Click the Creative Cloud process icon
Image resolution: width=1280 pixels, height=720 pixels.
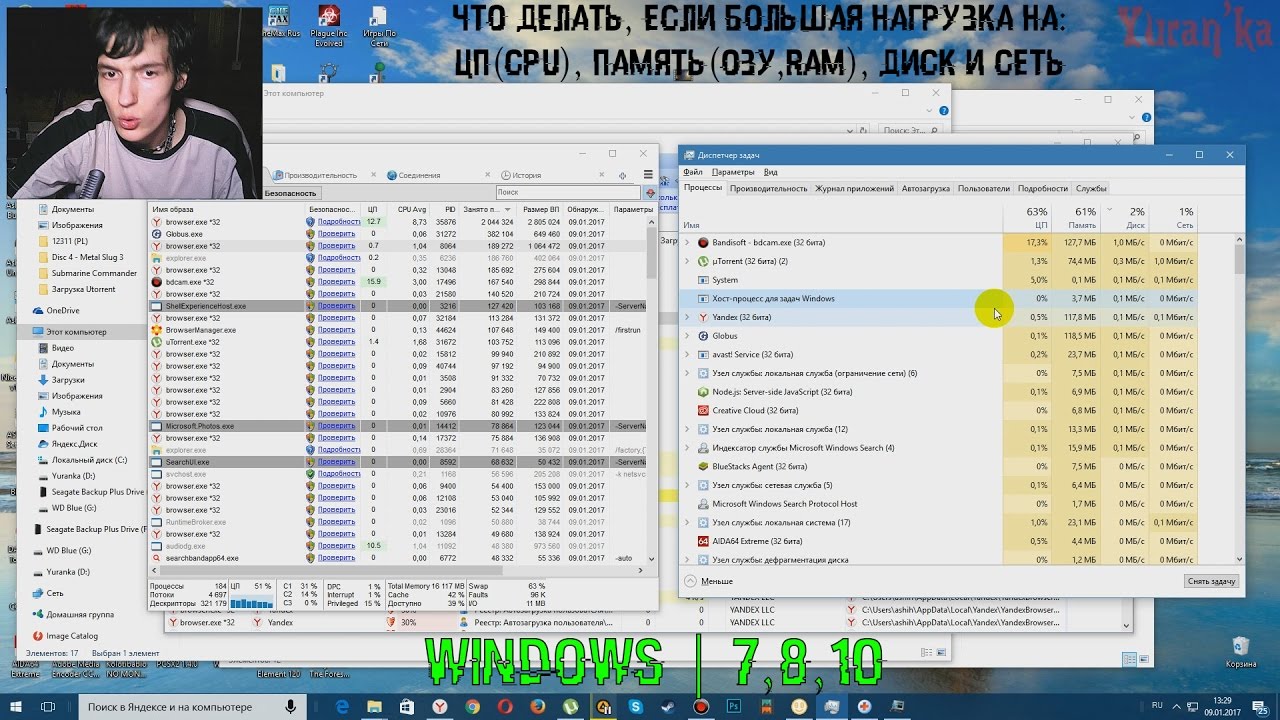tap(703, 410)
